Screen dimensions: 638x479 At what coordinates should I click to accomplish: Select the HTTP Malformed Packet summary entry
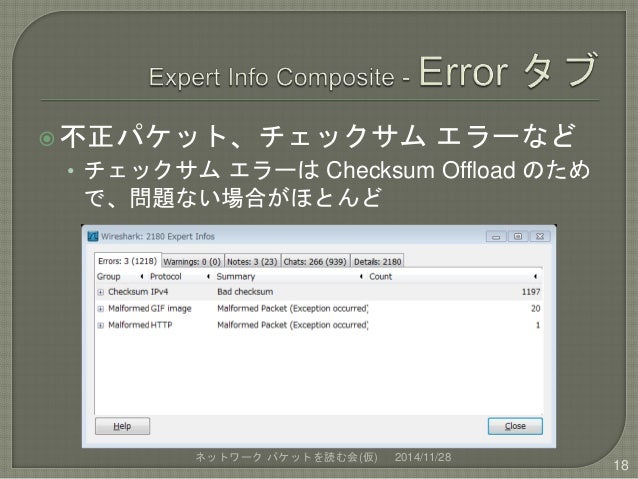[293, 325]
